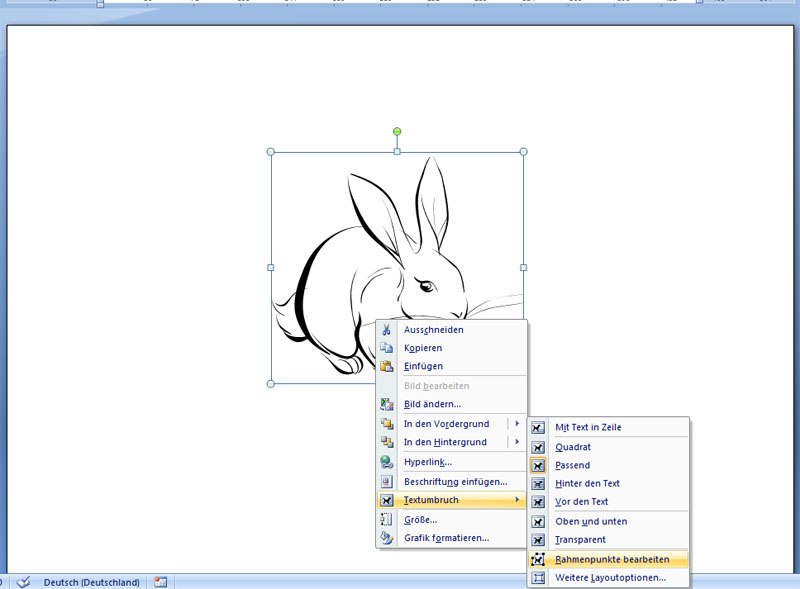Select the Mit Text in Zeile wrap option

coord(588,428)
